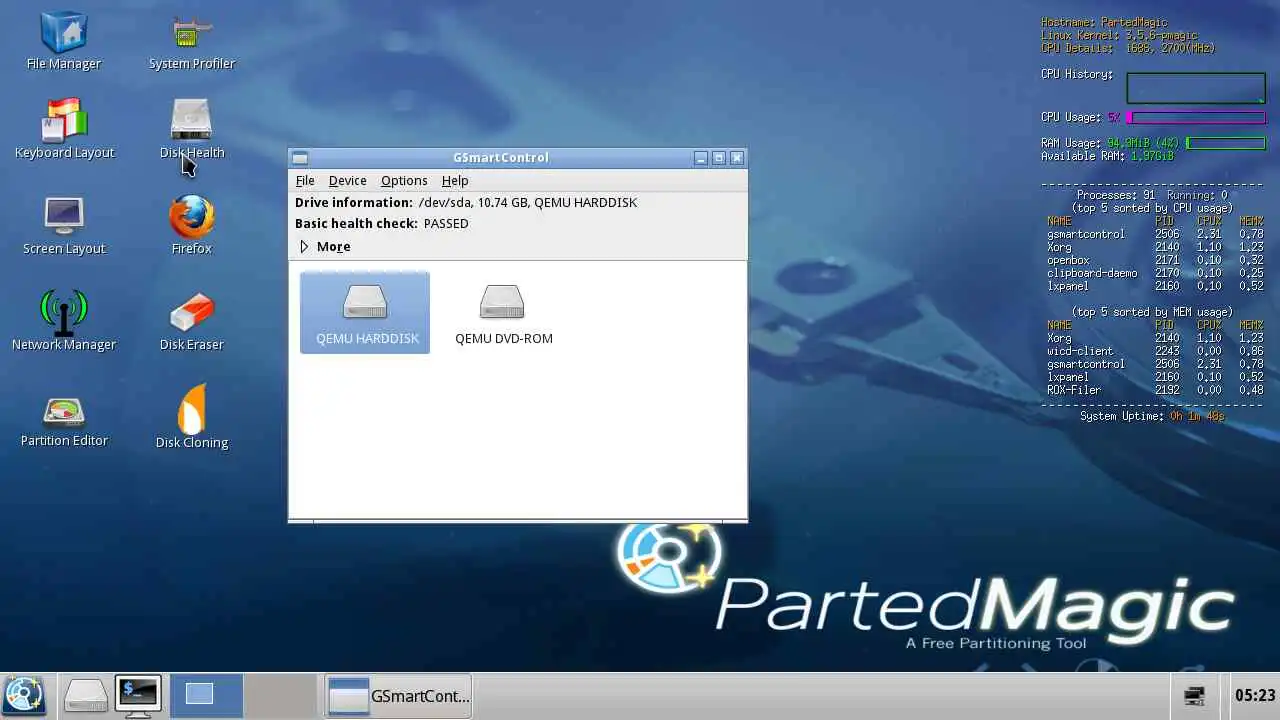Open the GSmartControl window menu icon

click(x=300, y=158)
